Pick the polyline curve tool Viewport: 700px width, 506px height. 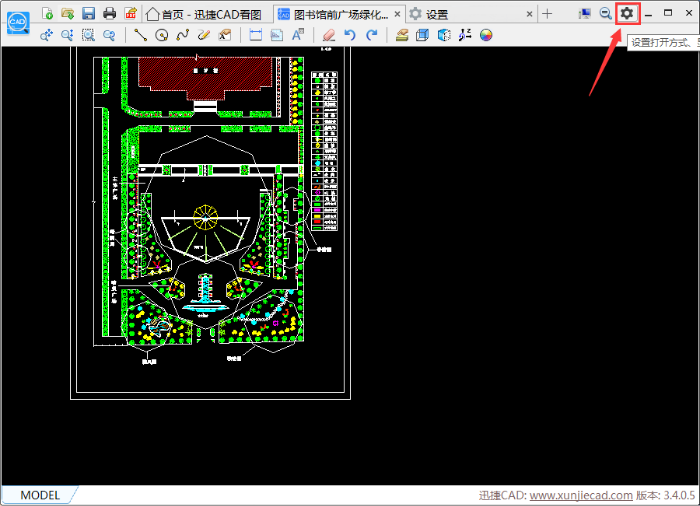tap(182, 35)
